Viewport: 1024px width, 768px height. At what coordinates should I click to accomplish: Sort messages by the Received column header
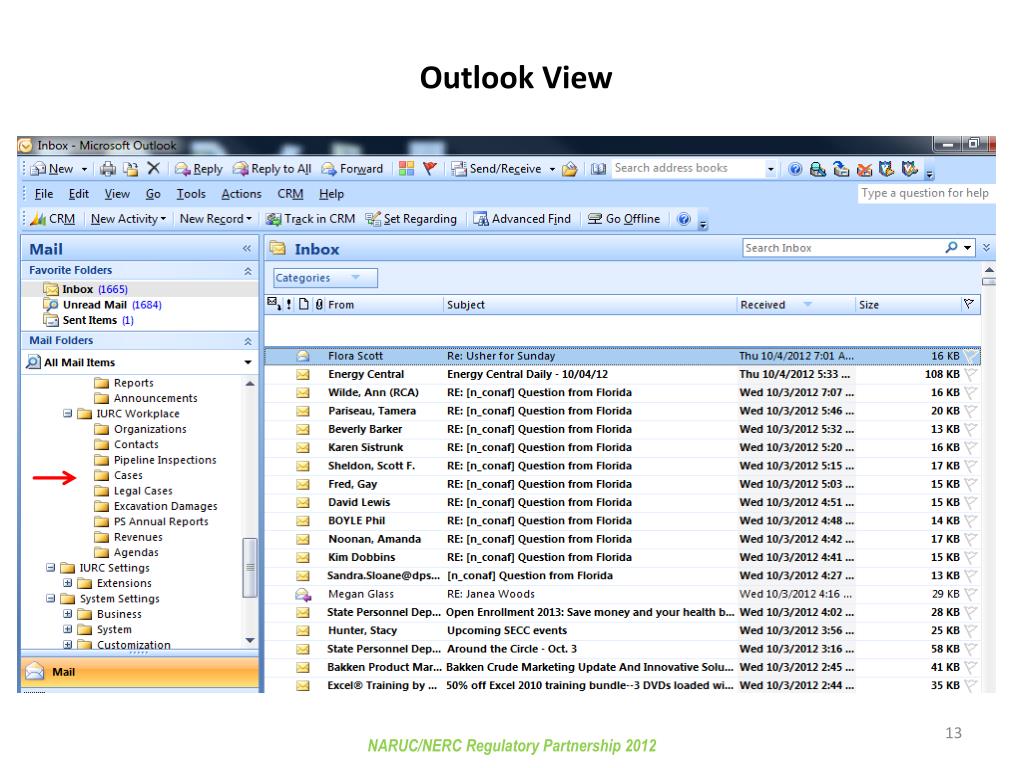[x=795, y=304]
